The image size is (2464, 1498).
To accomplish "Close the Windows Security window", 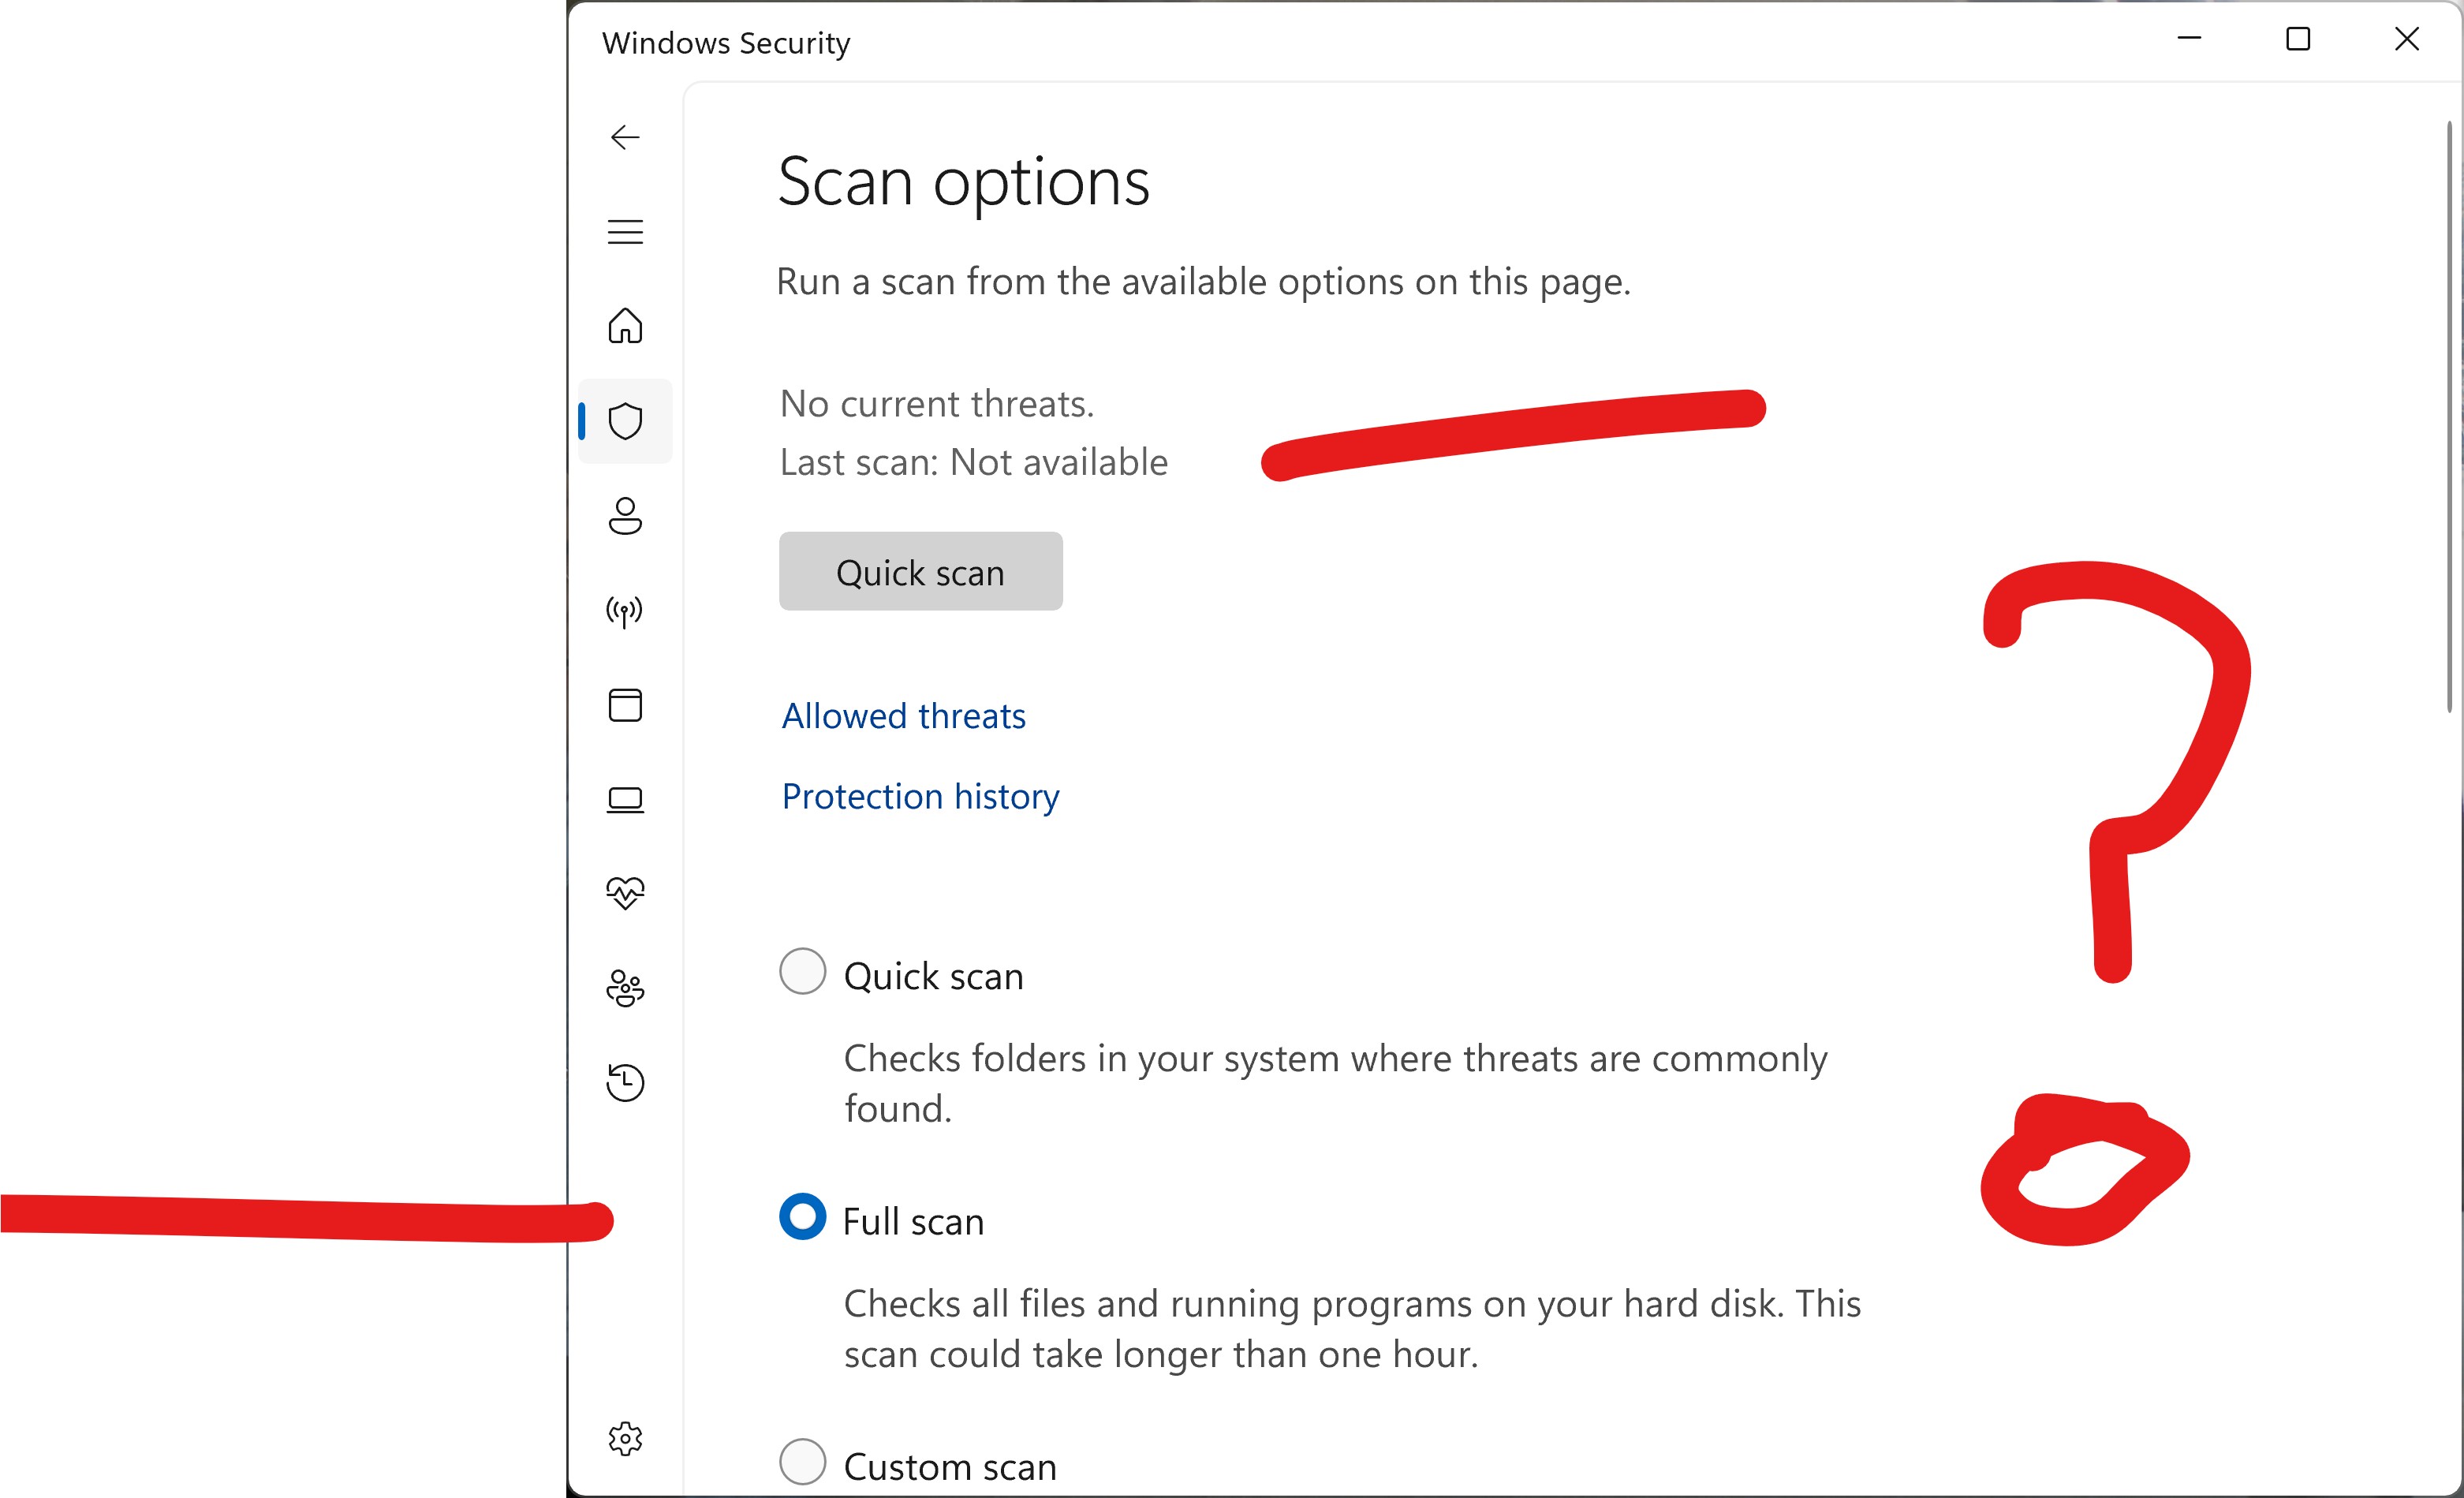I will click(2407, 39).
